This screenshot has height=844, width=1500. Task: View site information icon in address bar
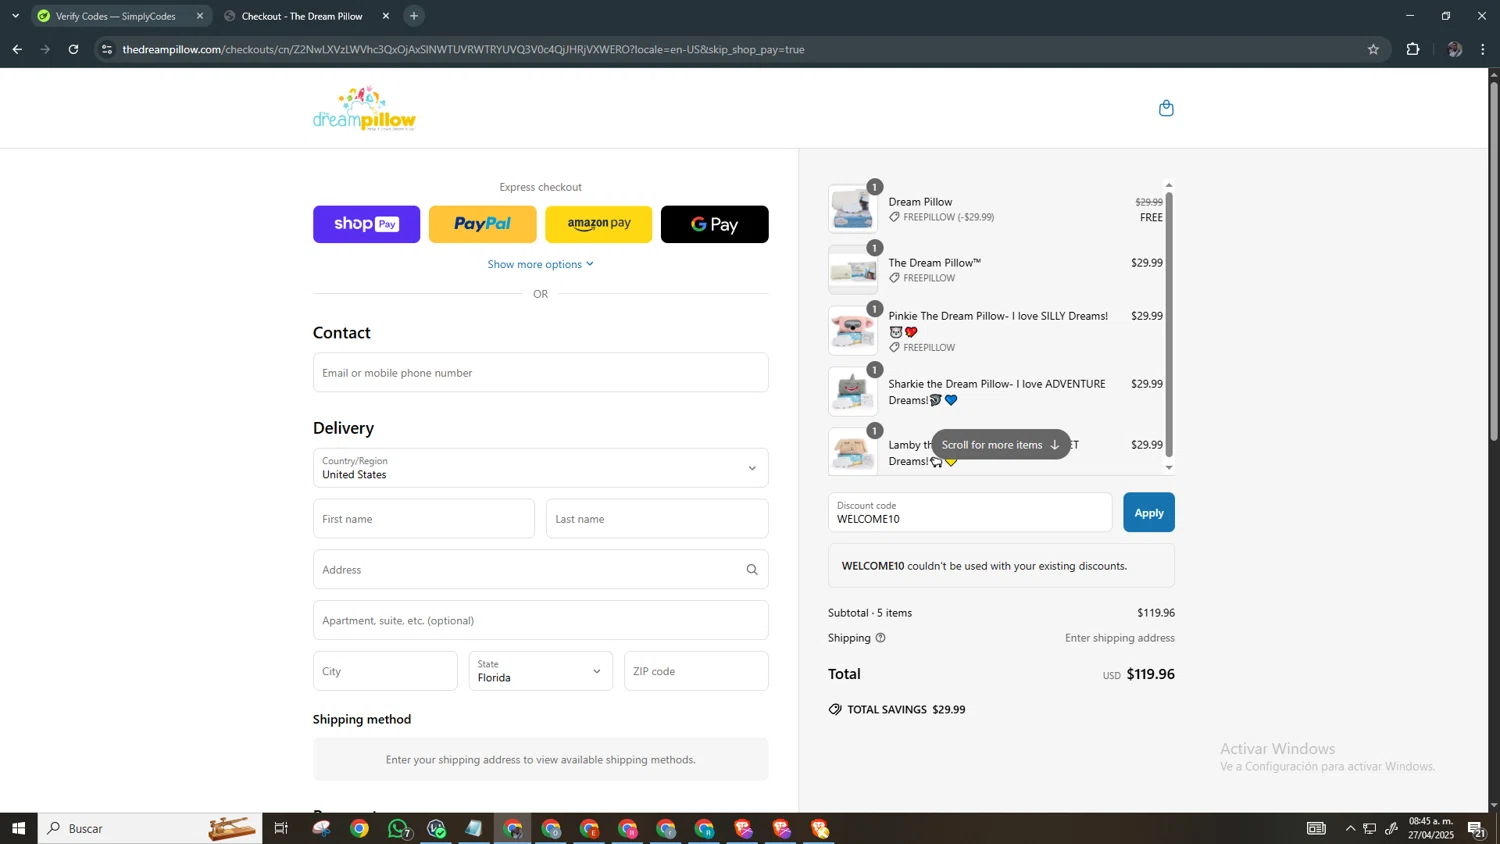(107, 49)
